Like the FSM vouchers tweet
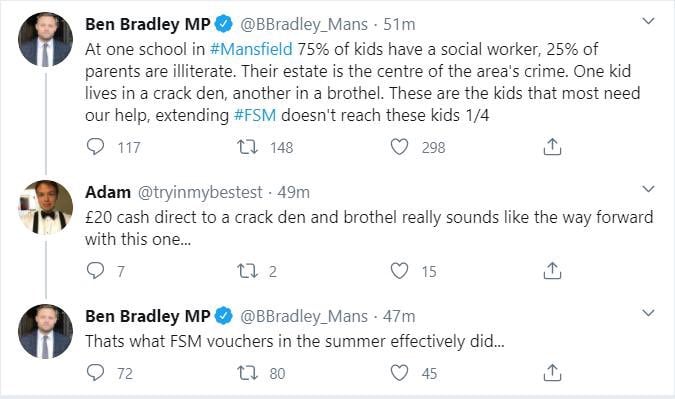Screen dimensions: 675x399 399,373
